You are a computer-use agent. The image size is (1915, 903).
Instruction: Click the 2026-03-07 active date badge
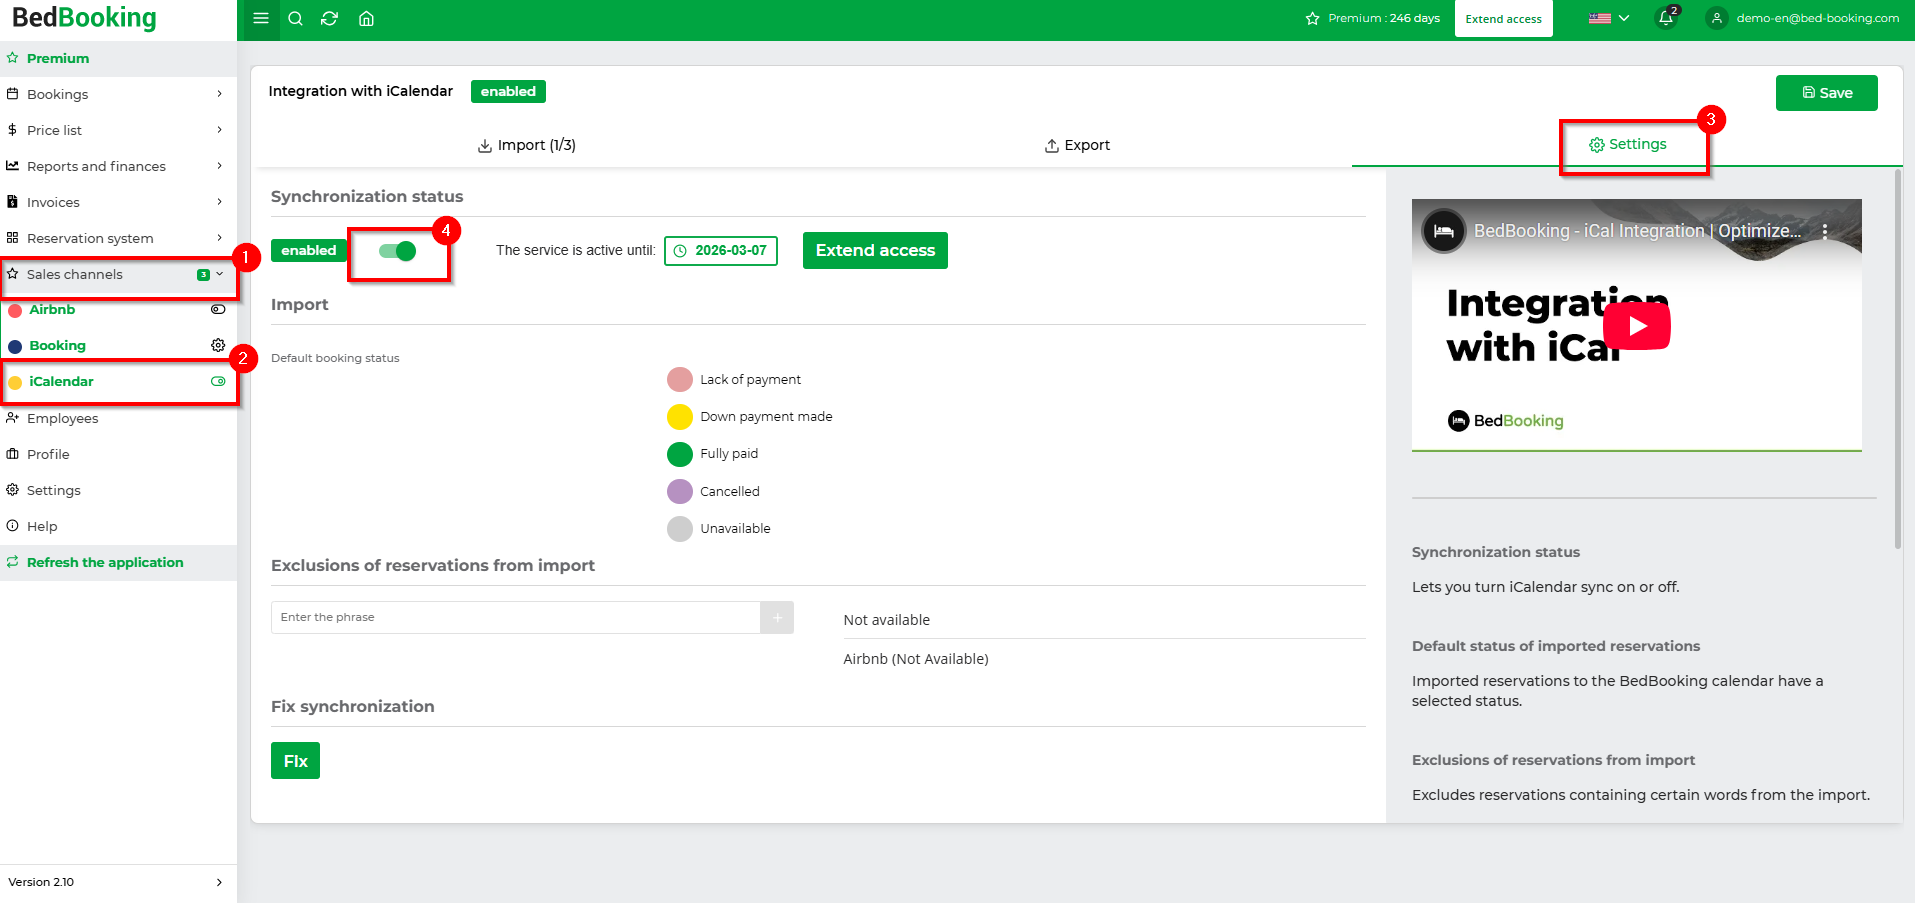pos(721,251)
